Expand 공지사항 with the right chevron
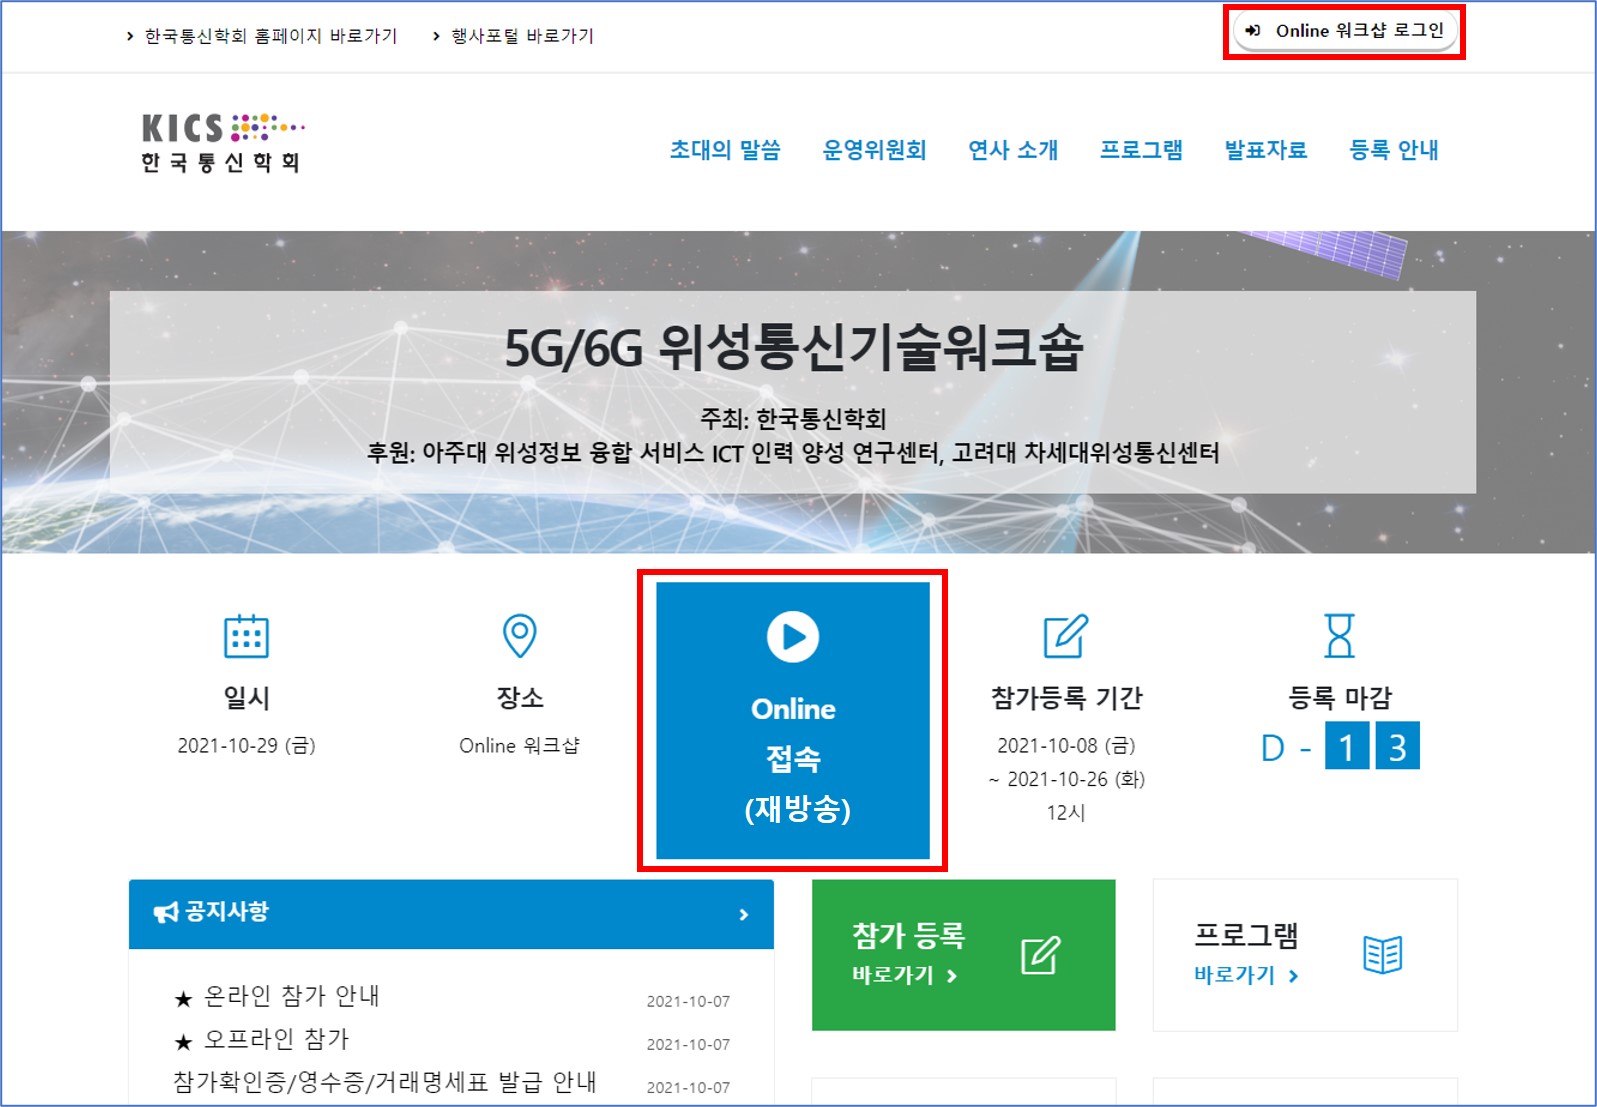The height and width of the screenshot is (1107, 1597). [743, 914]
